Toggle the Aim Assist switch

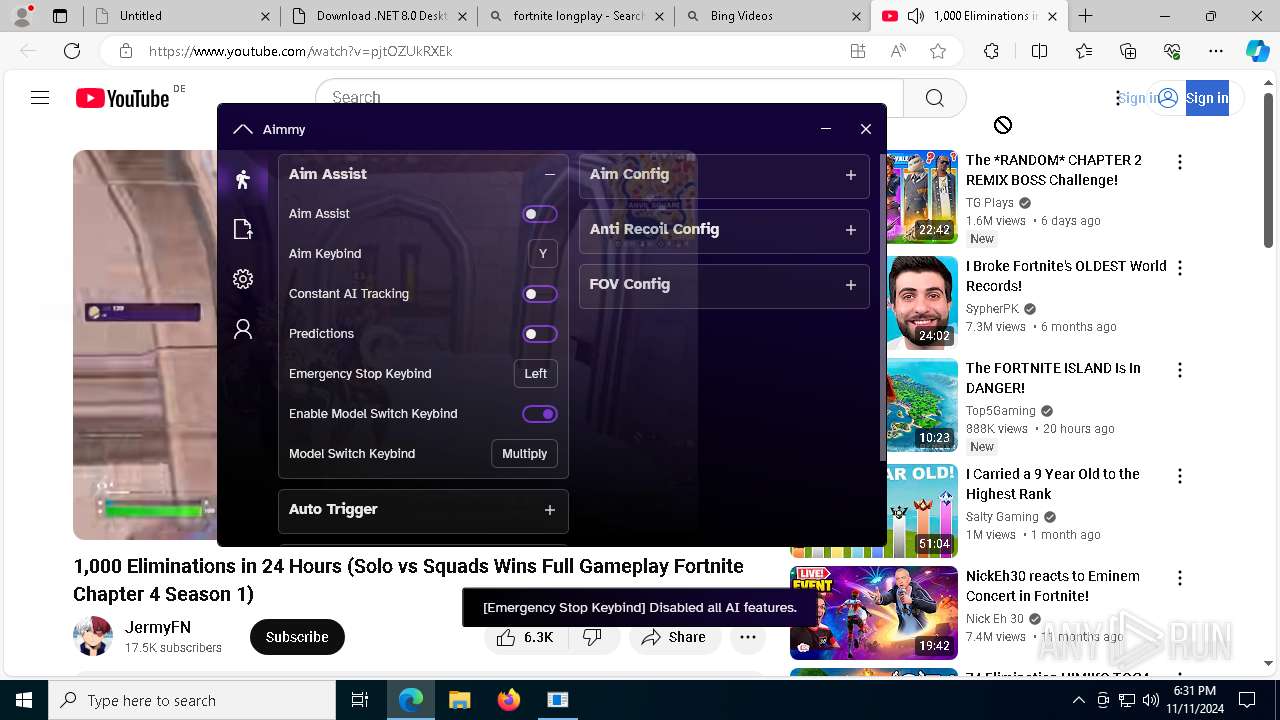tap(540, 214)
